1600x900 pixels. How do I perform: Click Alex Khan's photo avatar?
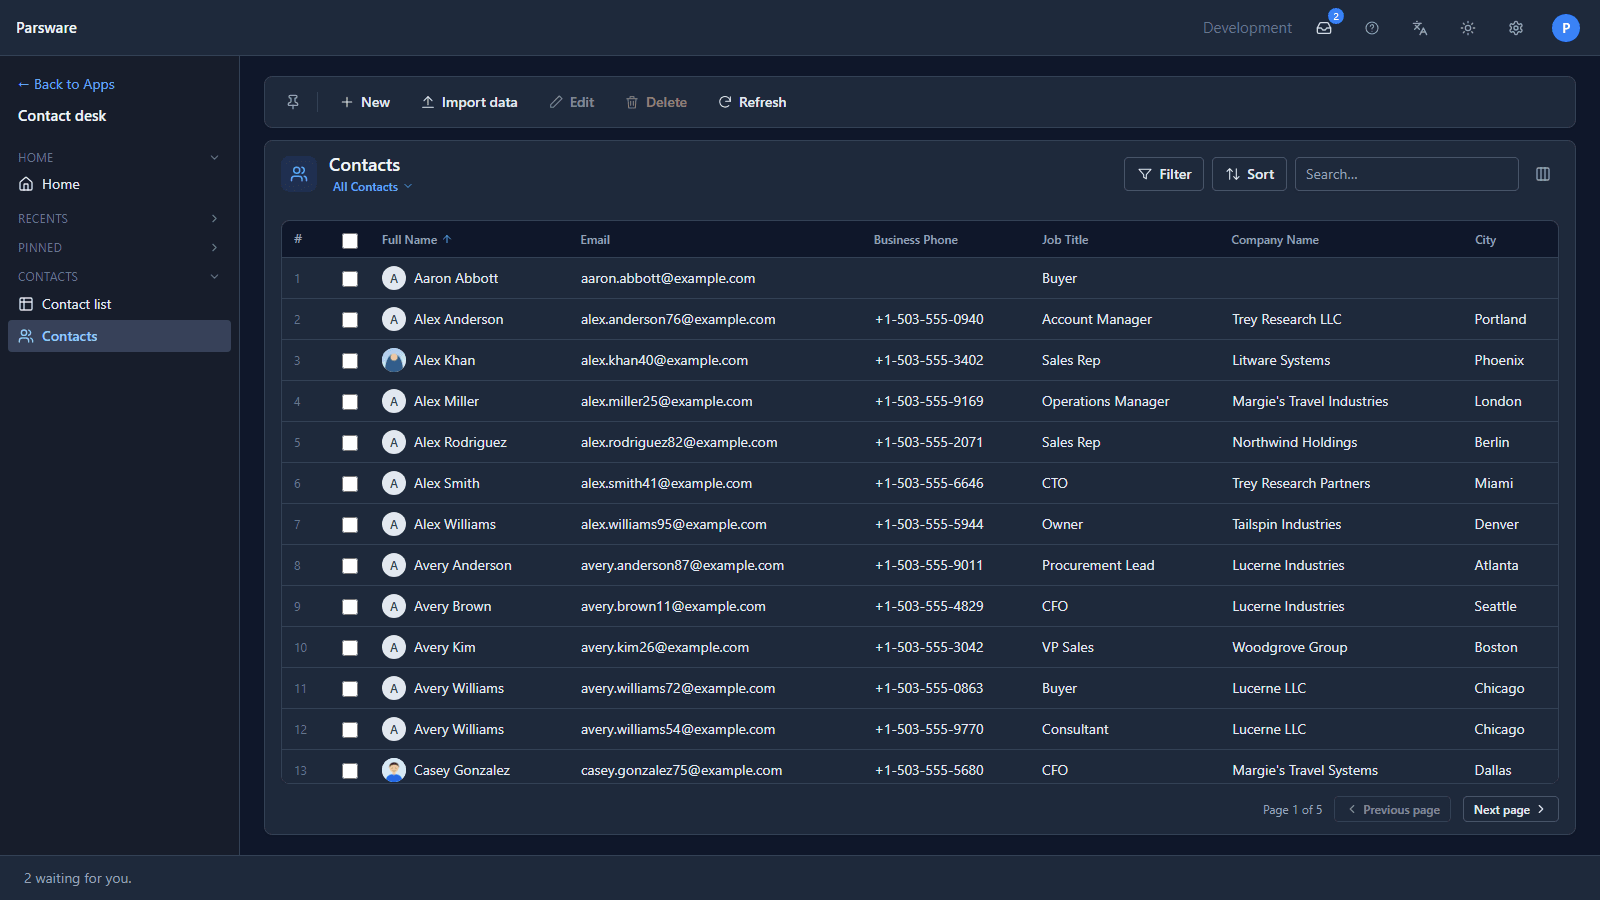(x=394, y=360)
